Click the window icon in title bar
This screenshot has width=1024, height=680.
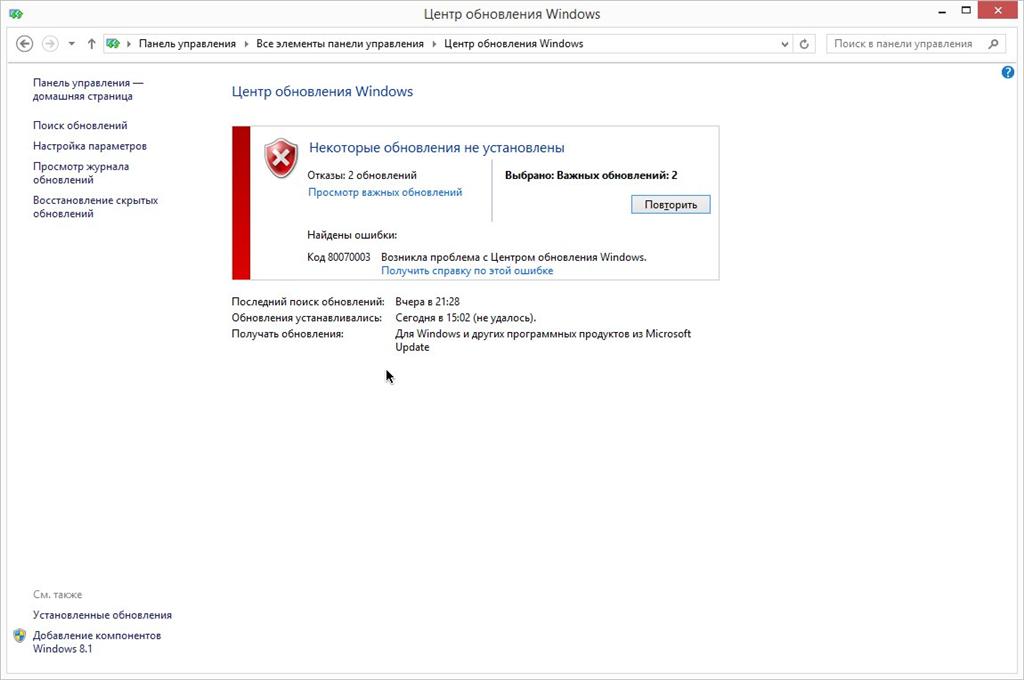(16, 14)
